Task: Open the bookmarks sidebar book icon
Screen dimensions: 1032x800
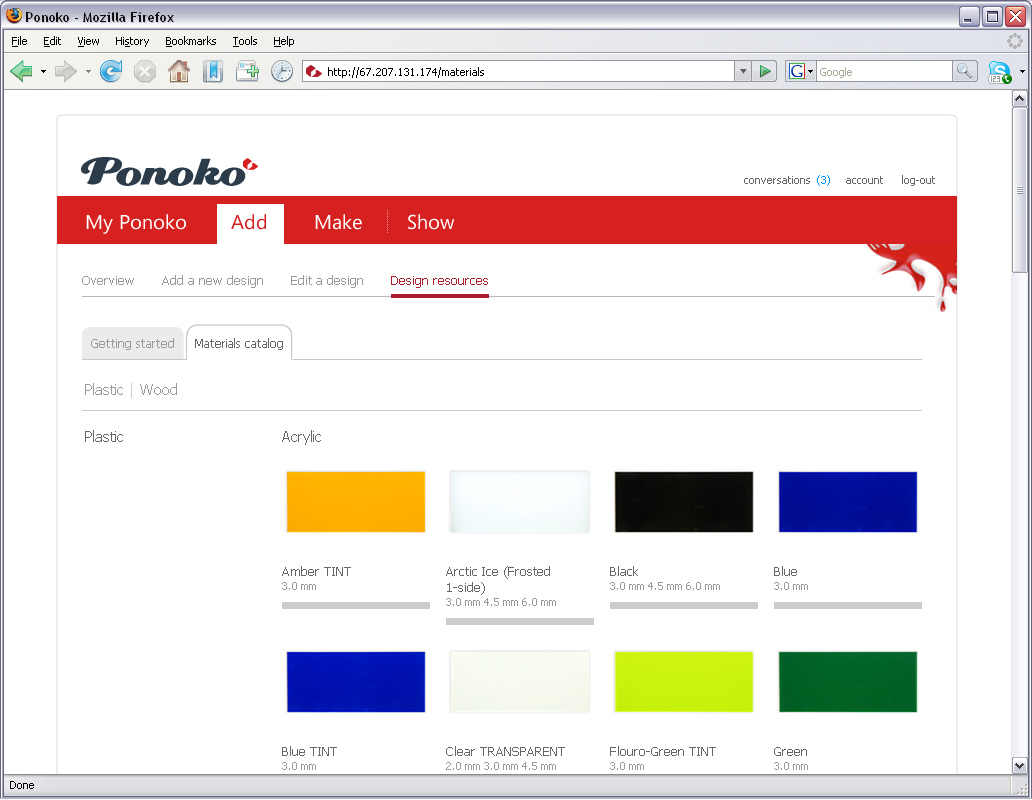Action: pos(212,71)
